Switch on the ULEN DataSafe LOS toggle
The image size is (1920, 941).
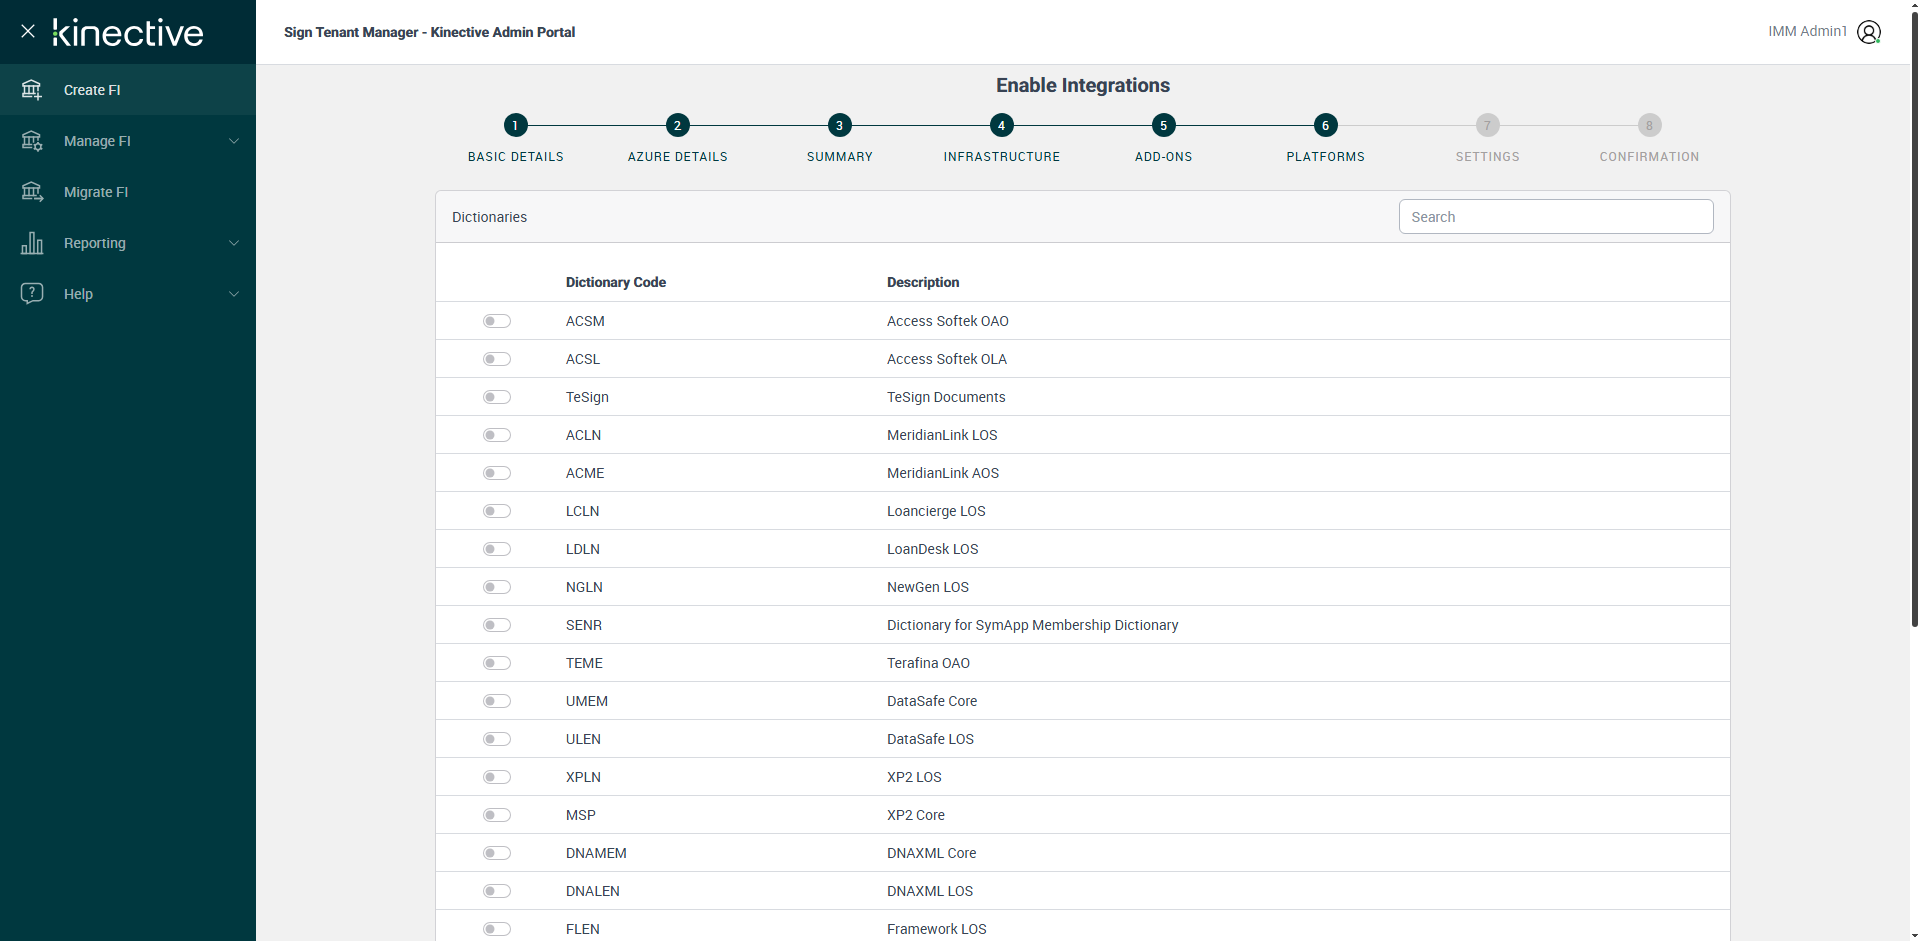click(x=497, y=739)
